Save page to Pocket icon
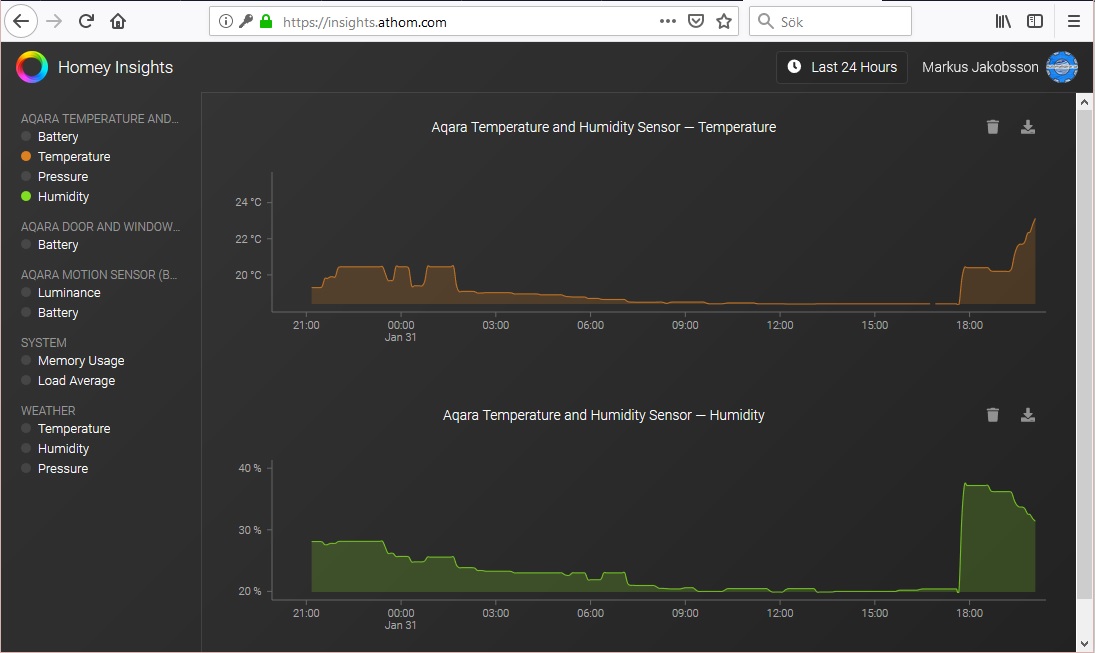Viewport: 1095px width, 653px height. (x=696, y=22)
